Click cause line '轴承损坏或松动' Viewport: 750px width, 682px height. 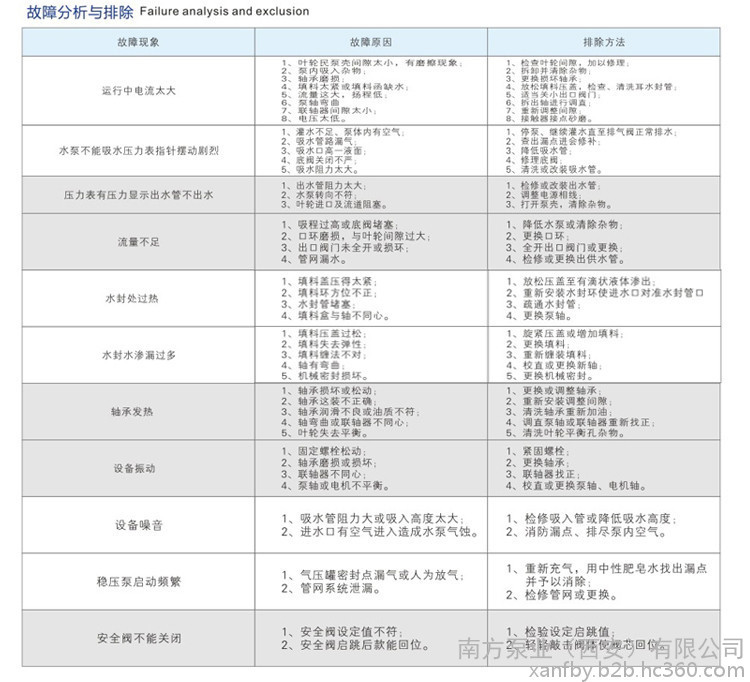click(330, 390)
